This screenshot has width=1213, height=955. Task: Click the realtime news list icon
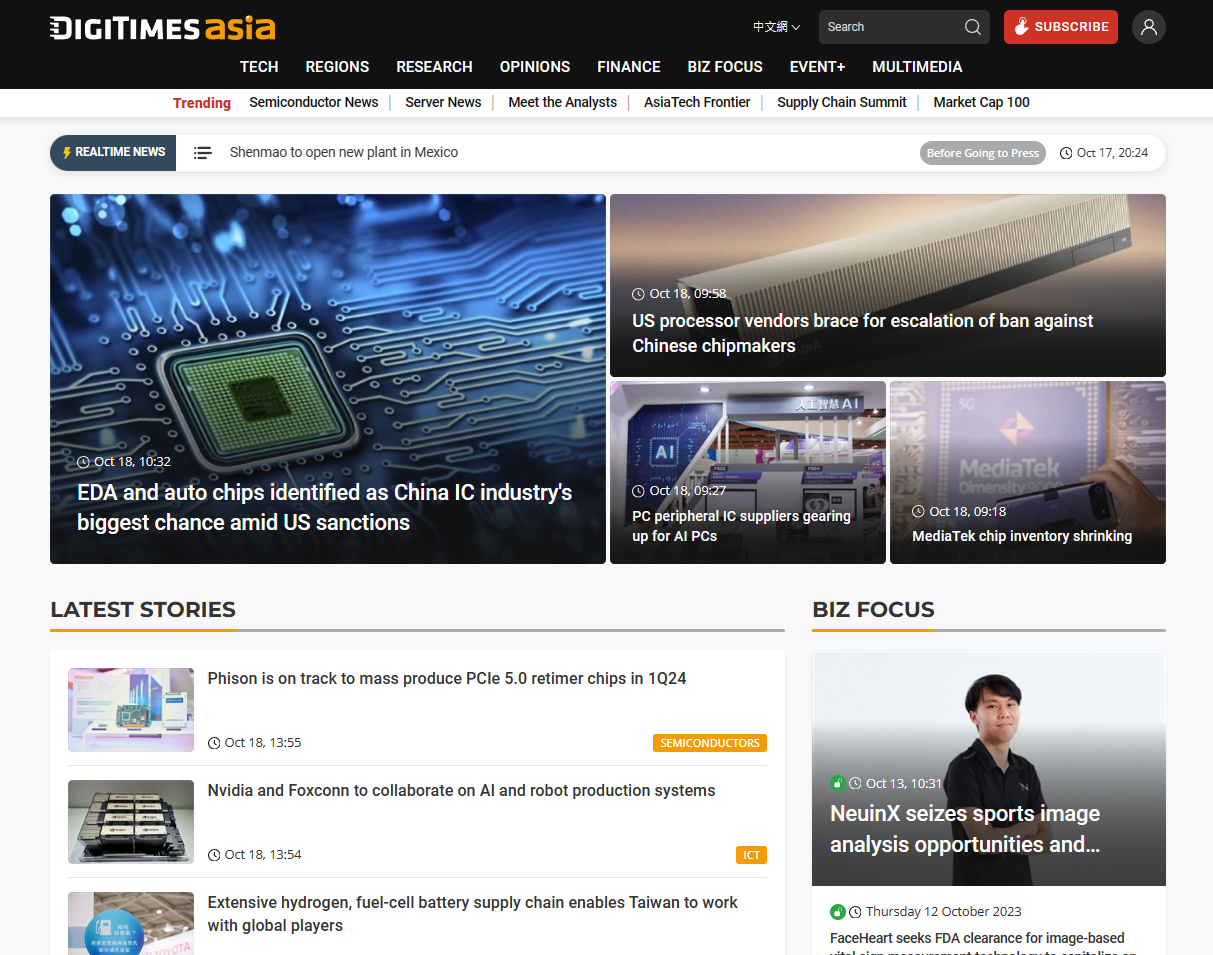[203, 153]
